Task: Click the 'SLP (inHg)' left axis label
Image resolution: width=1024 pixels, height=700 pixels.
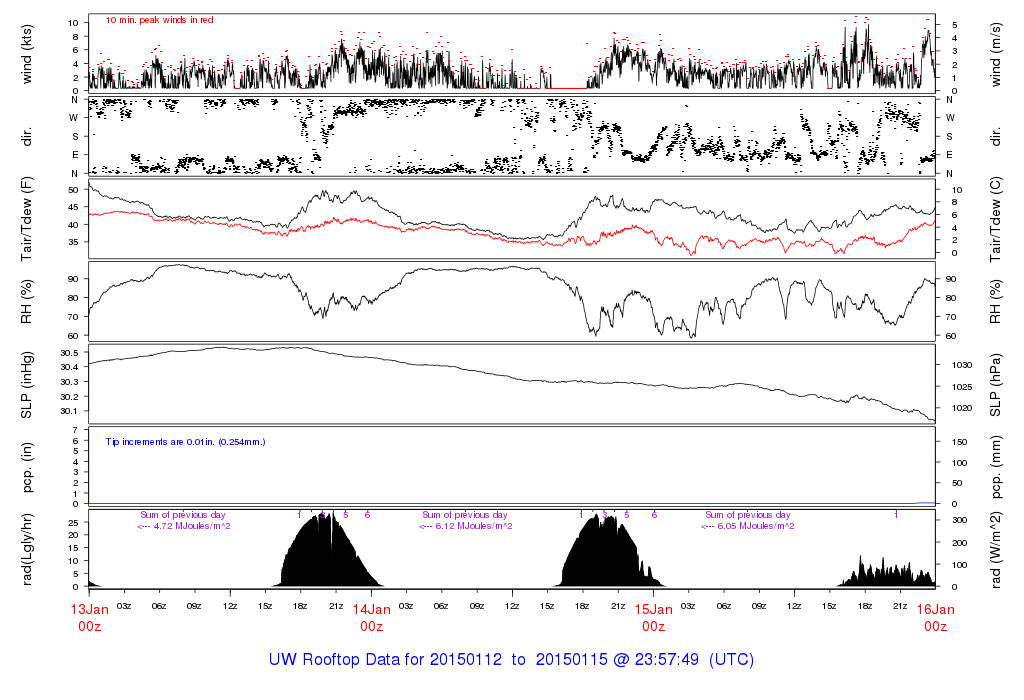Action: (x=27, y=385)
